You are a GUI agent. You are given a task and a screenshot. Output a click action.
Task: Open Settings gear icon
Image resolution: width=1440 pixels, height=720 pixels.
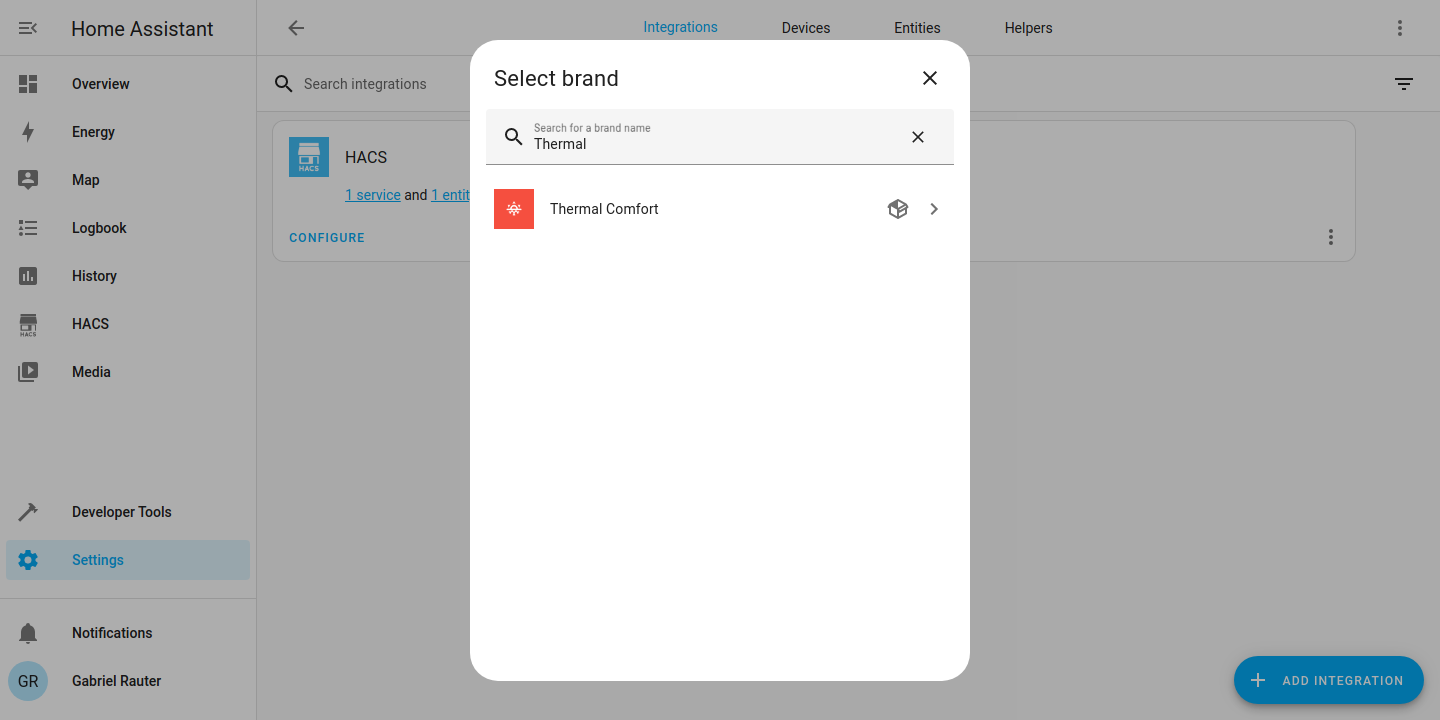(28, 560)
